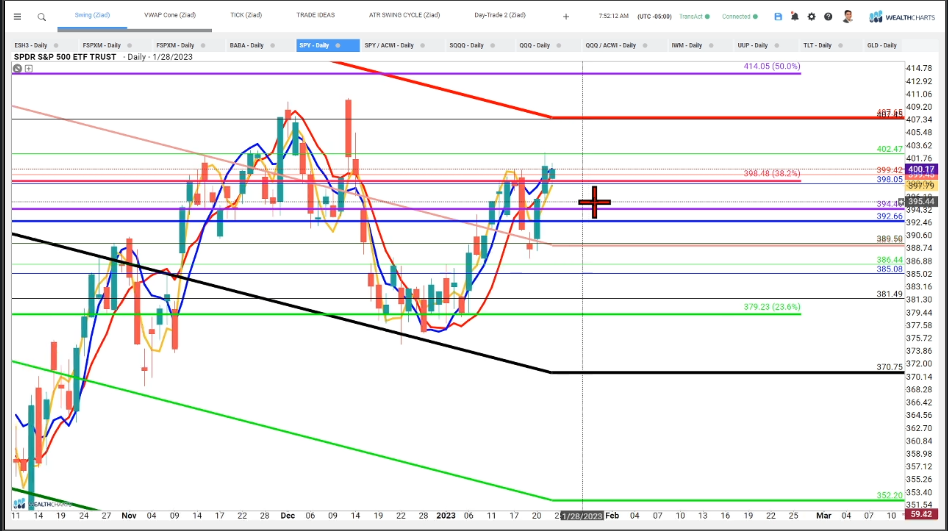Click the 370.75 black trendline label
Screen dimensions: 948x531
[x=889, y=367]
